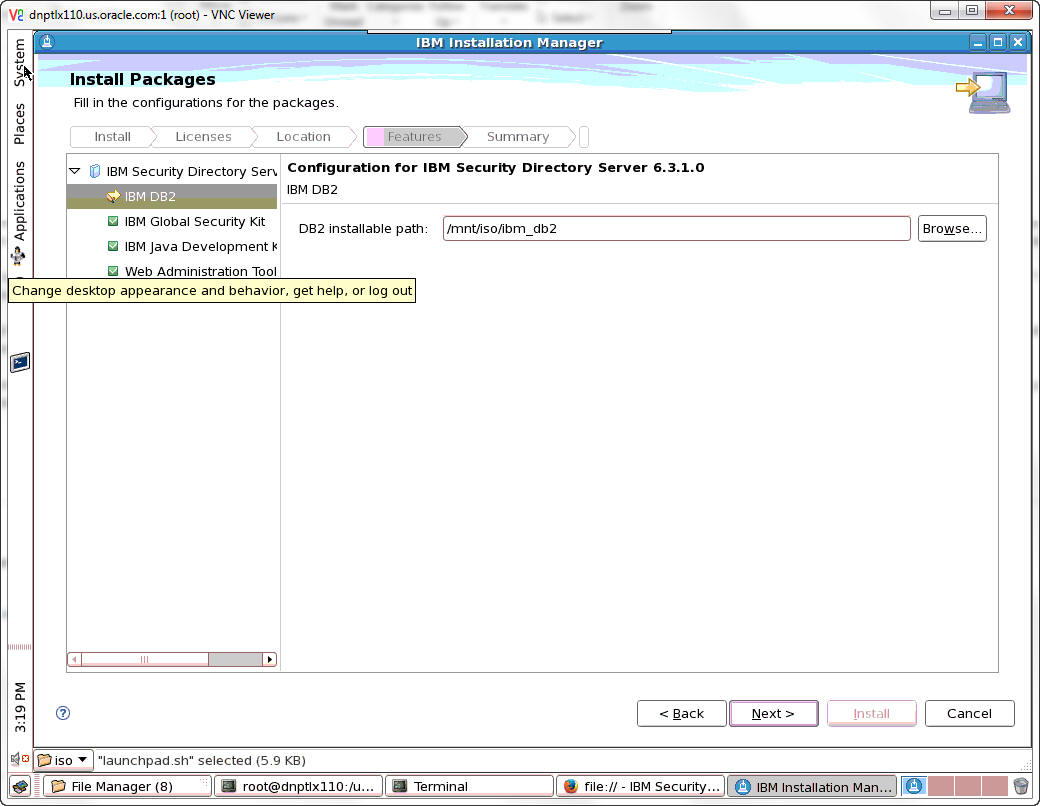
Task: Toggle the Web Administration Tool checkbox
Action: point(113,271)
